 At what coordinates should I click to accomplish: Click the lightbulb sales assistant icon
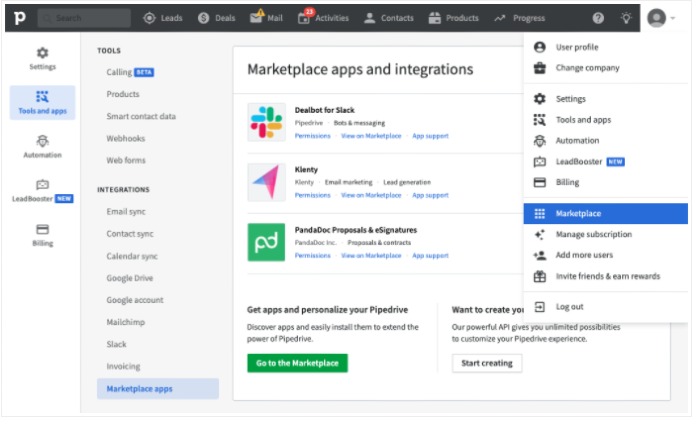click(x=626, y=18)
